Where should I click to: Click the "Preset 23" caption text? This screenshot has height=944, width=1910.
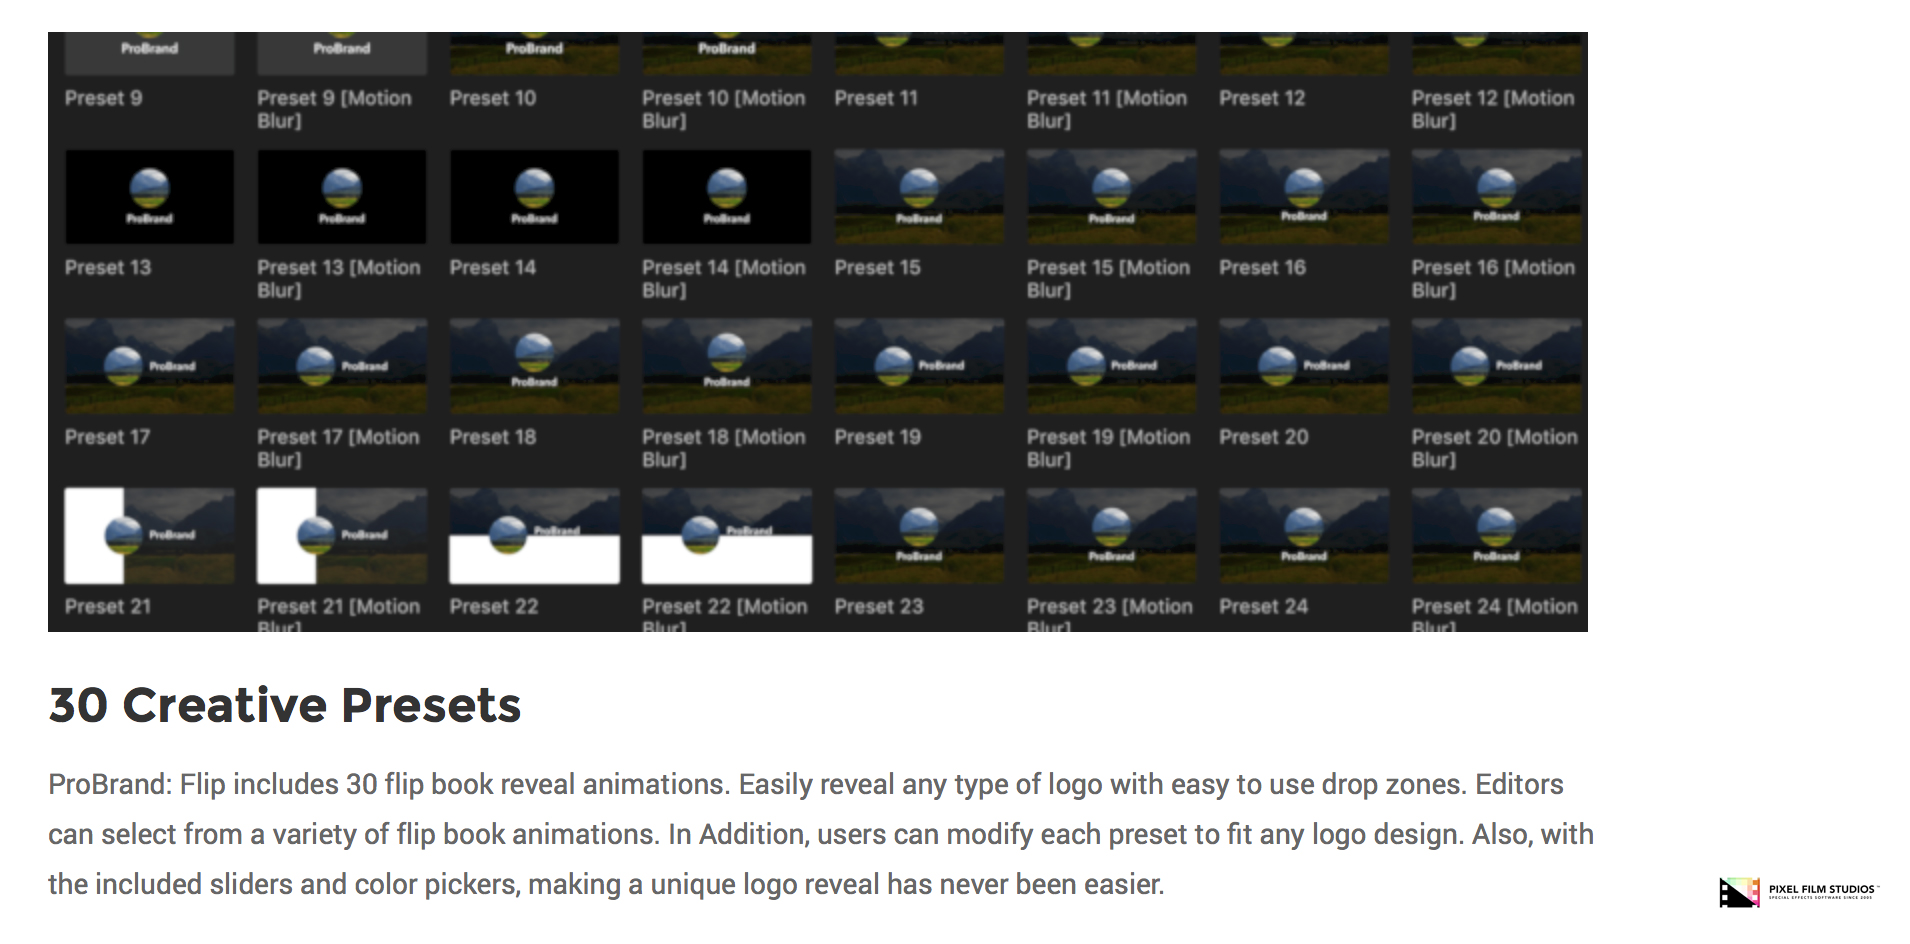click(879, 606)
